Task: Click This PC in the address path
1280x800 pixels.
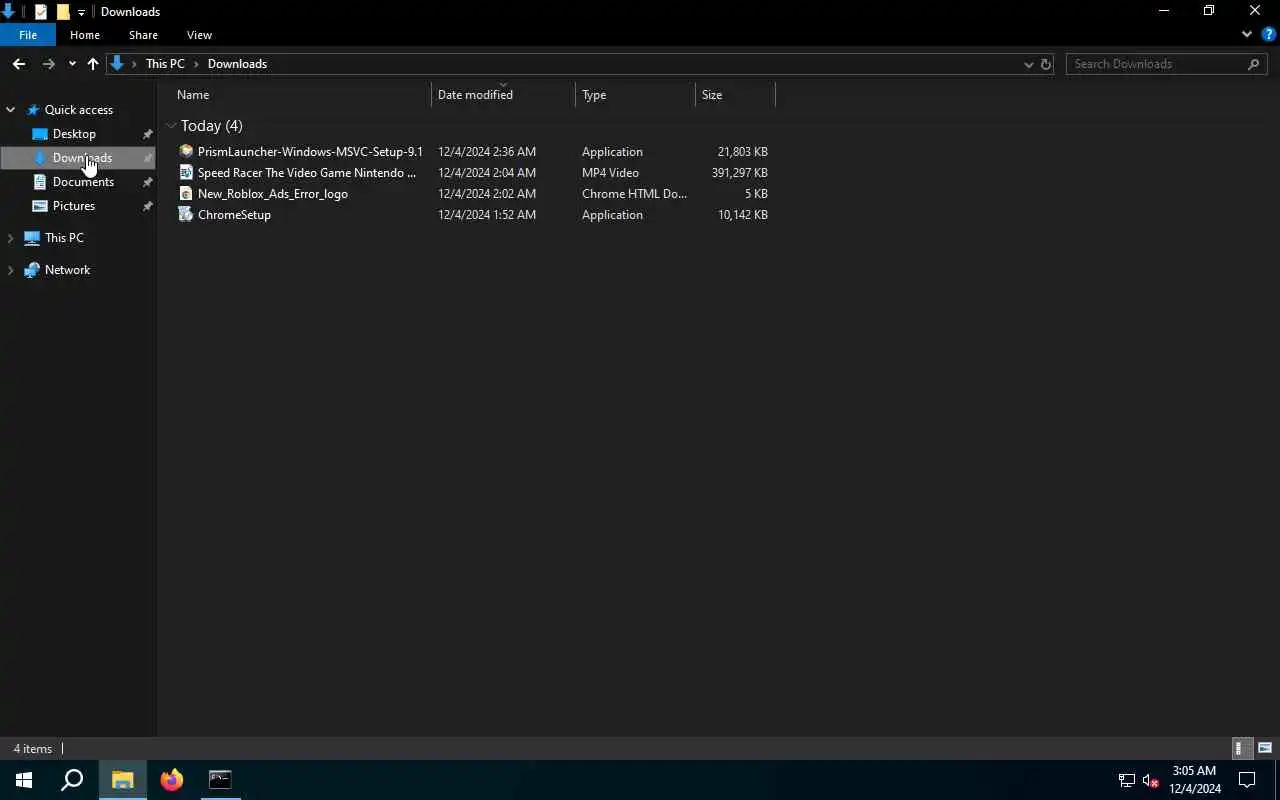Action: click(165, 64)
